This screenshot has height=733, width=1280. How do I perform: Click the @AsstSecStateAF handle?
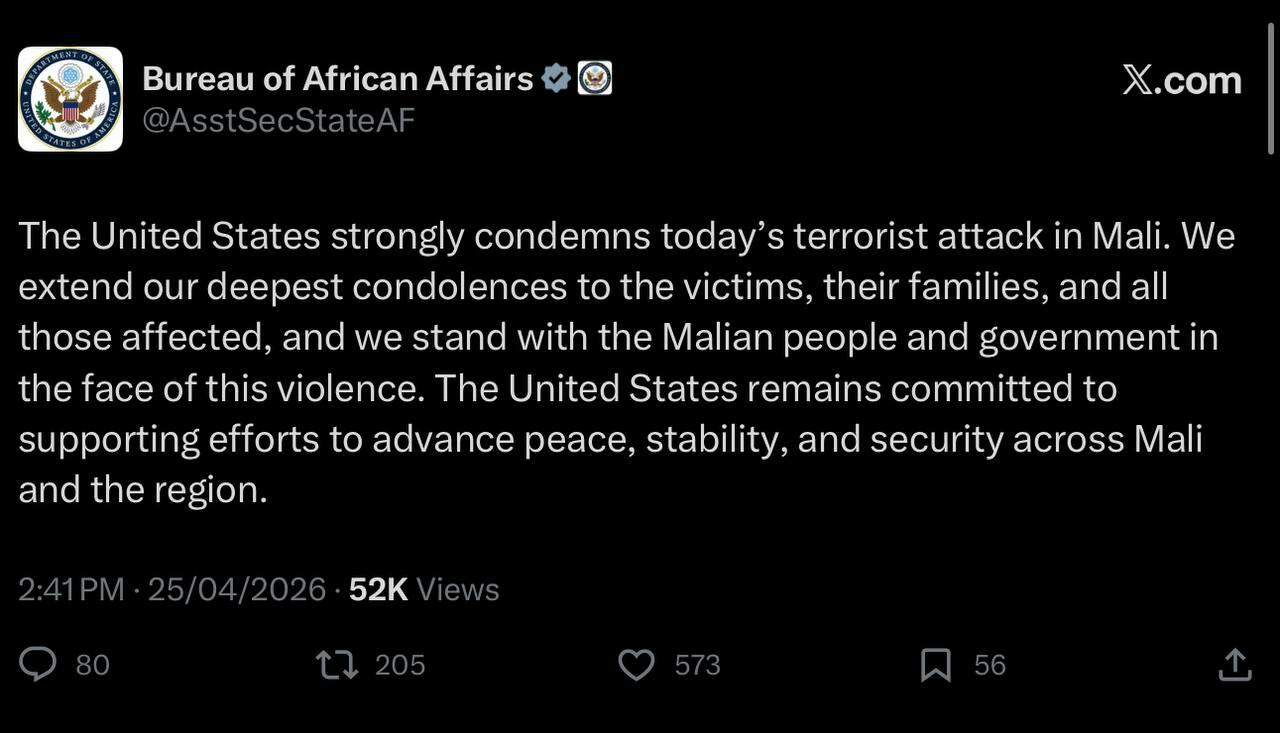[x=278, y=120]
